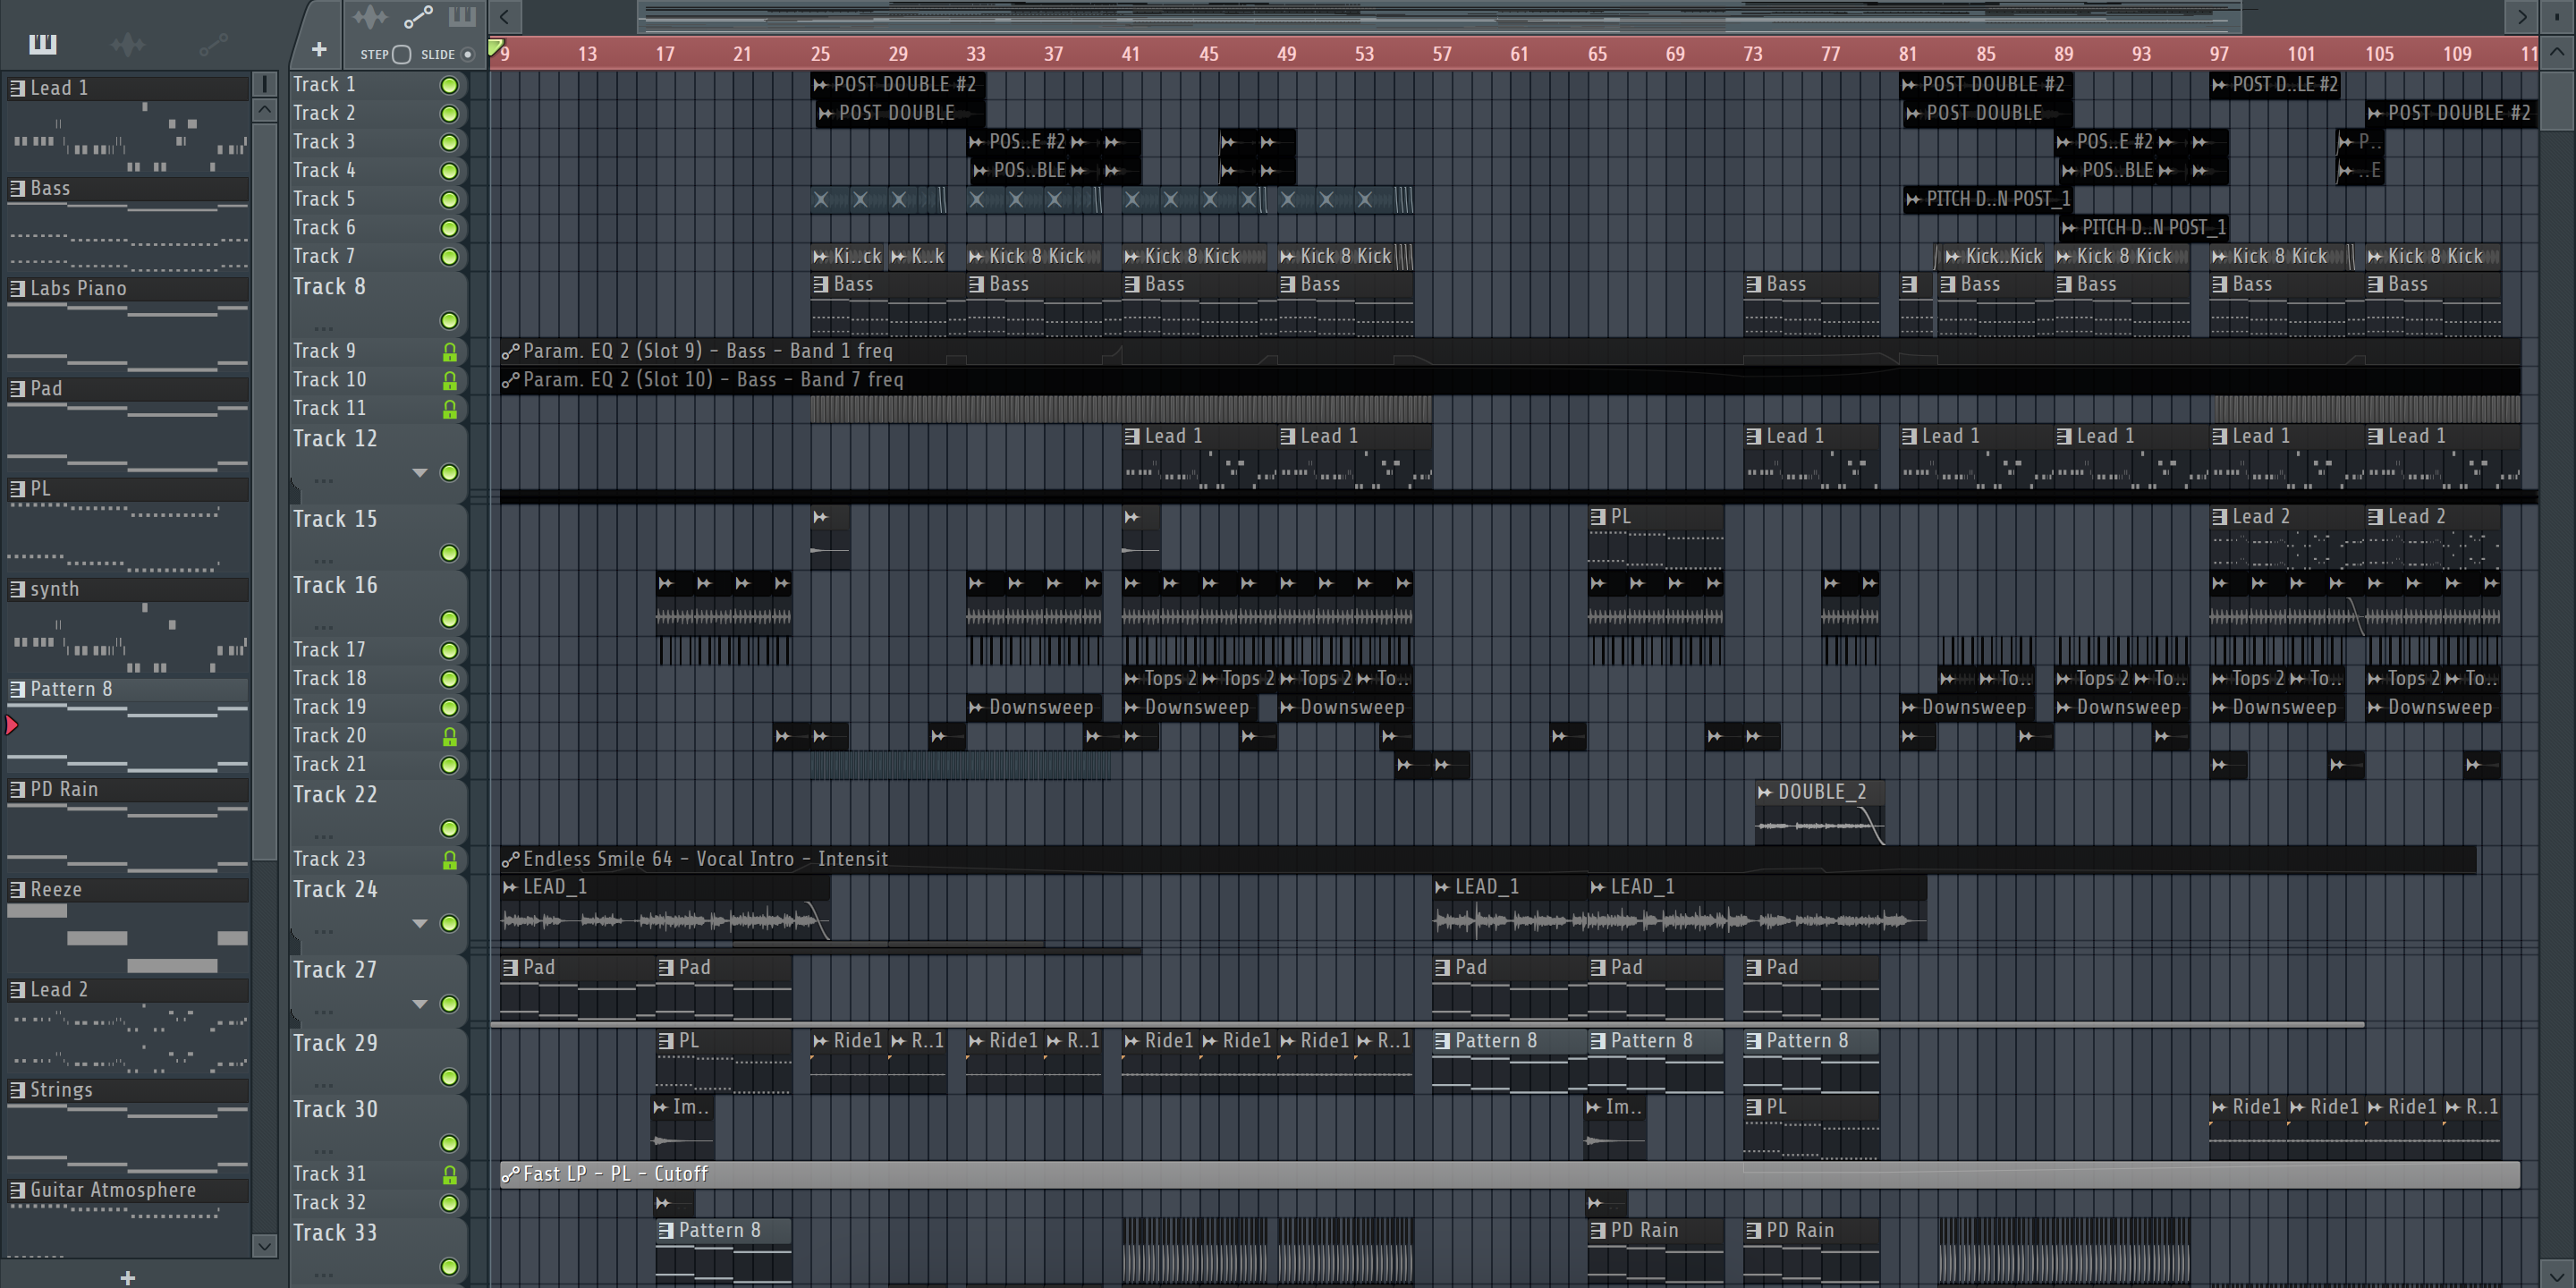Add a new pattern with the bottom plus
Screen dimensions: 2576x1288
pyautogui.click(x=127, y=1277)
